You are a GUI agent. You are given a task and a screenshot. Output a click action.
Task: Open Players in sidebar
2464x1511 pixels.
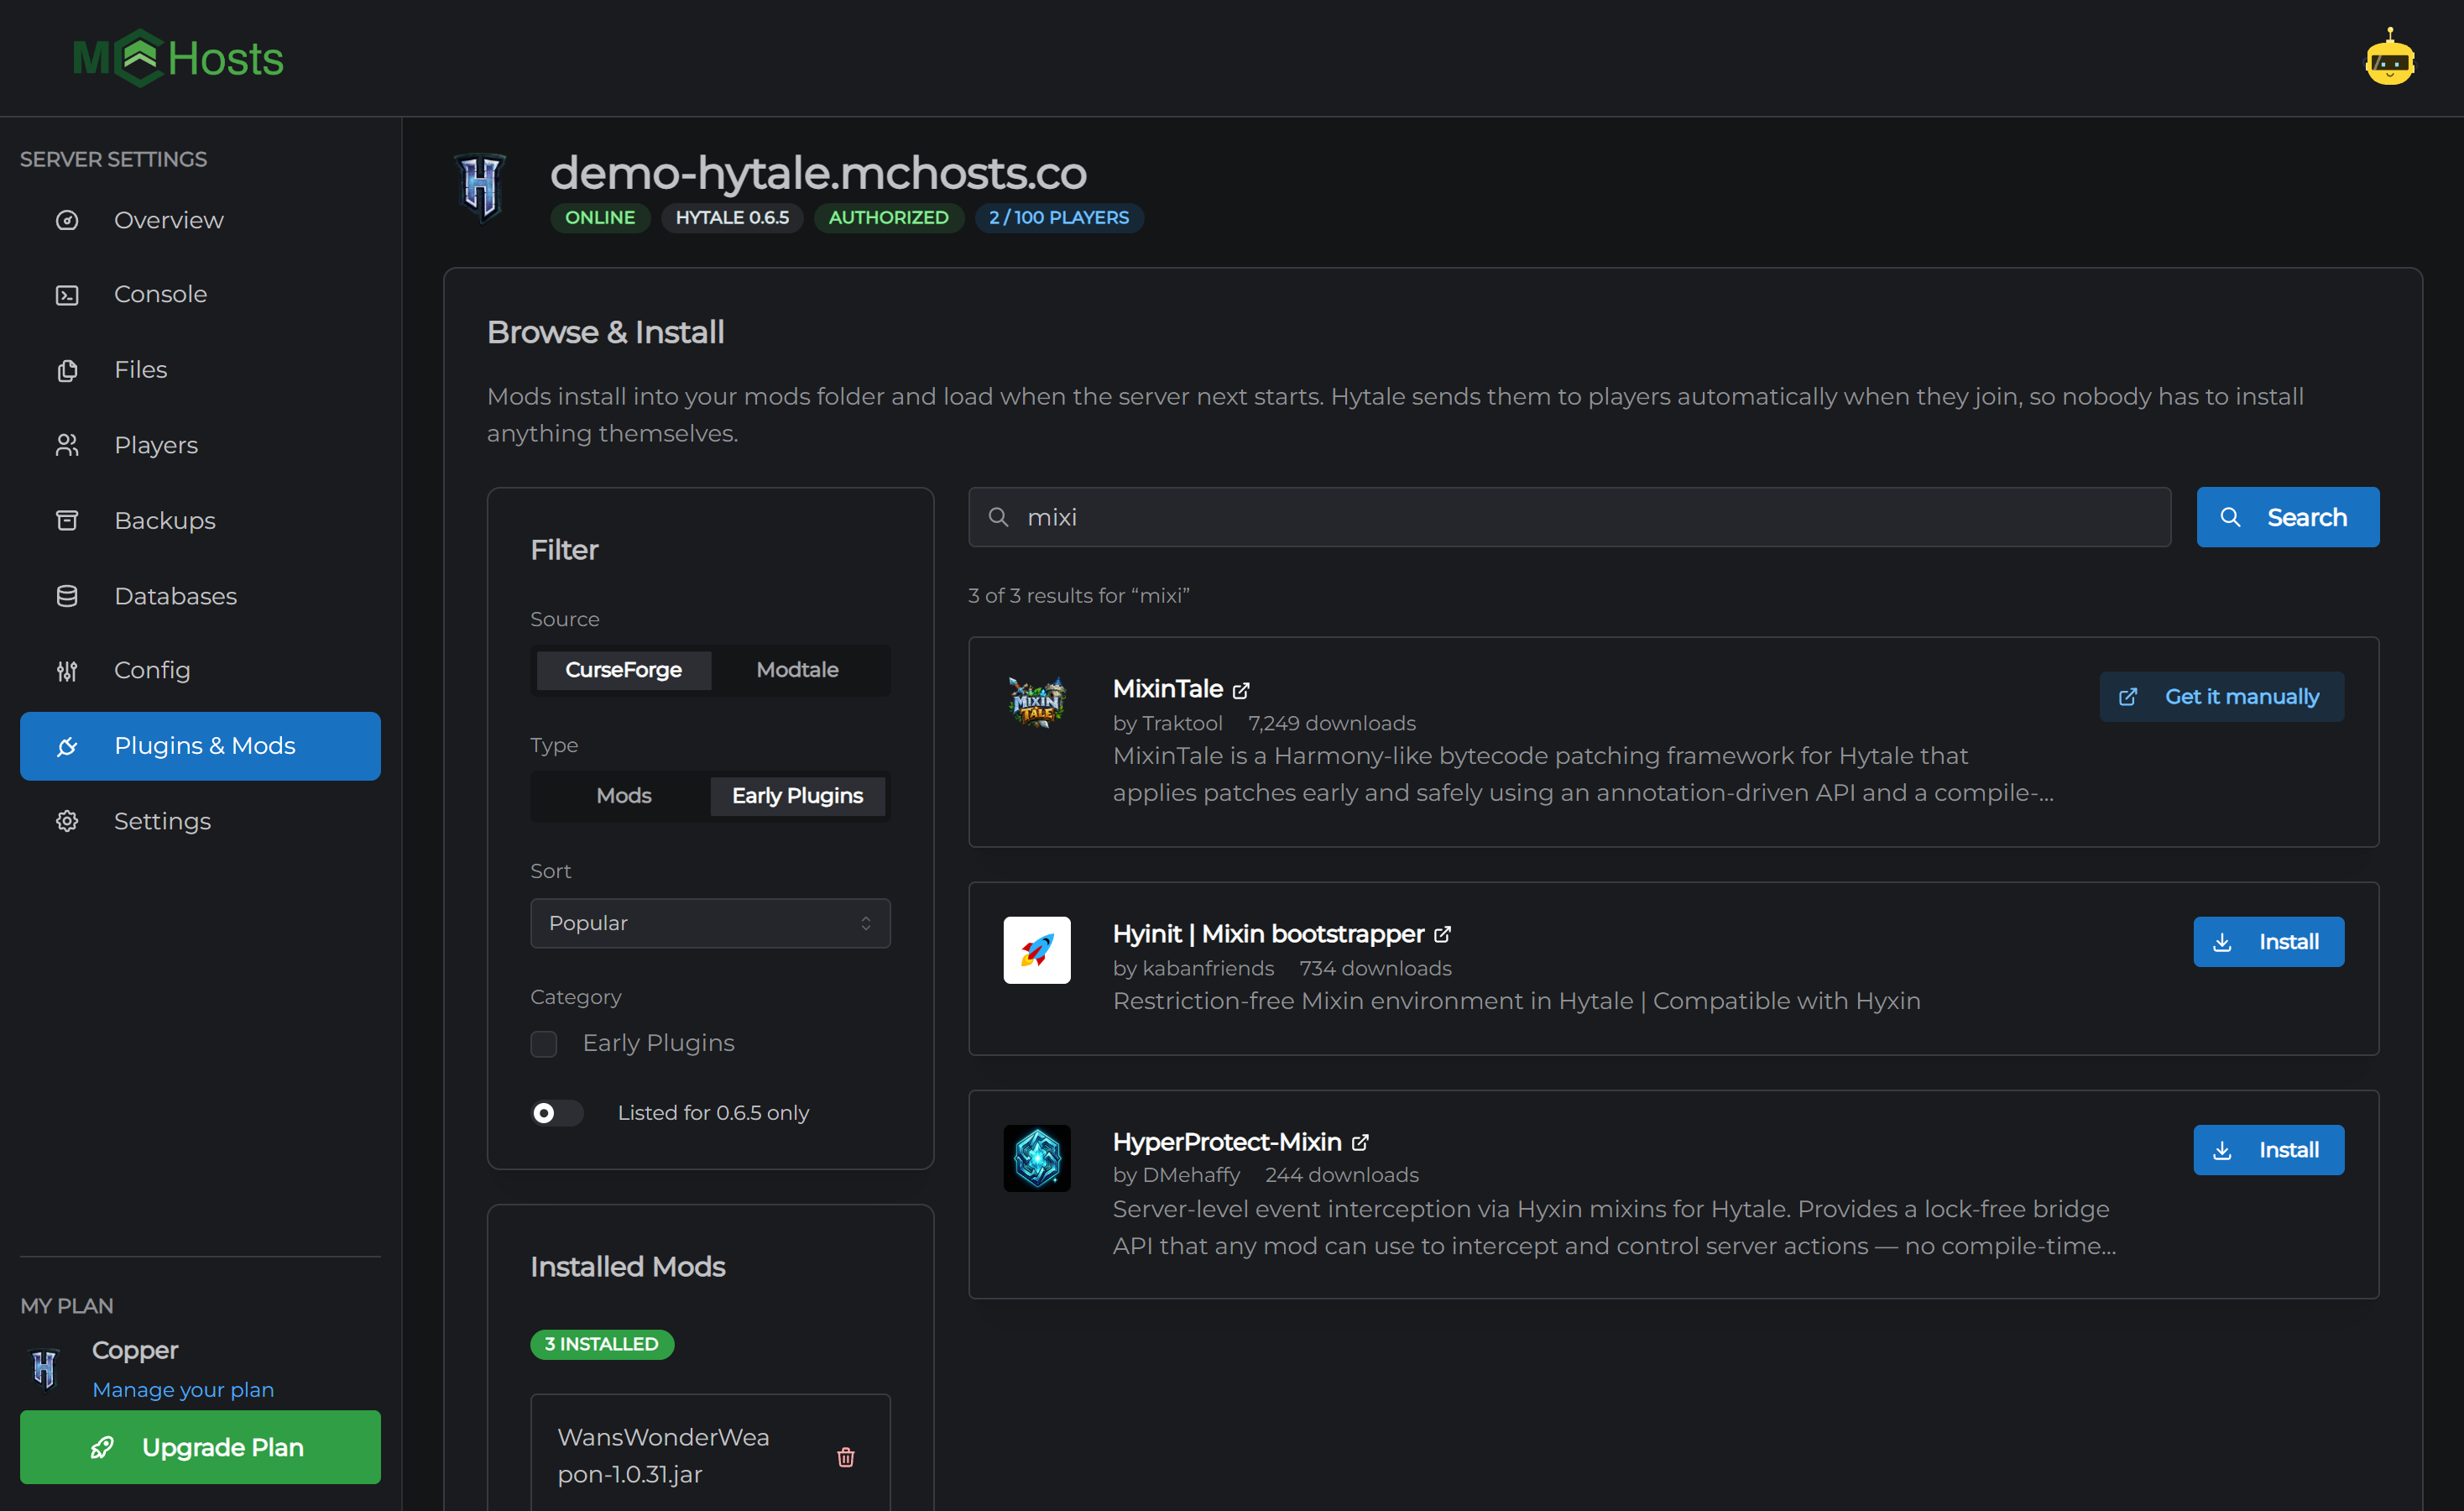pyautogui.click(x=200, y=445)
